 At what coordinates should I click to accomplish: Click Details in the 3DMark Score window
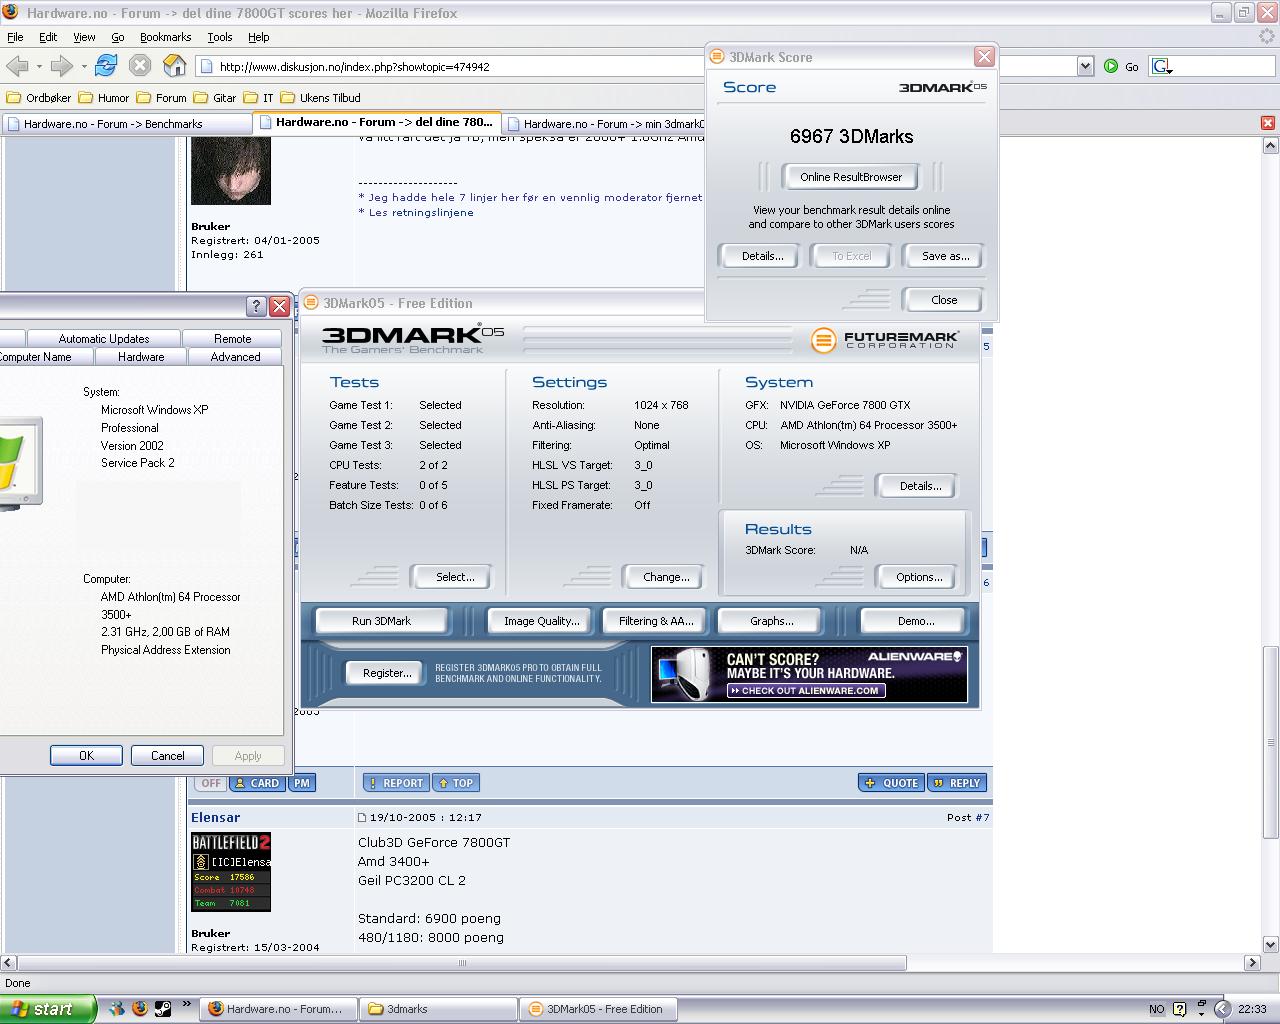762,256
